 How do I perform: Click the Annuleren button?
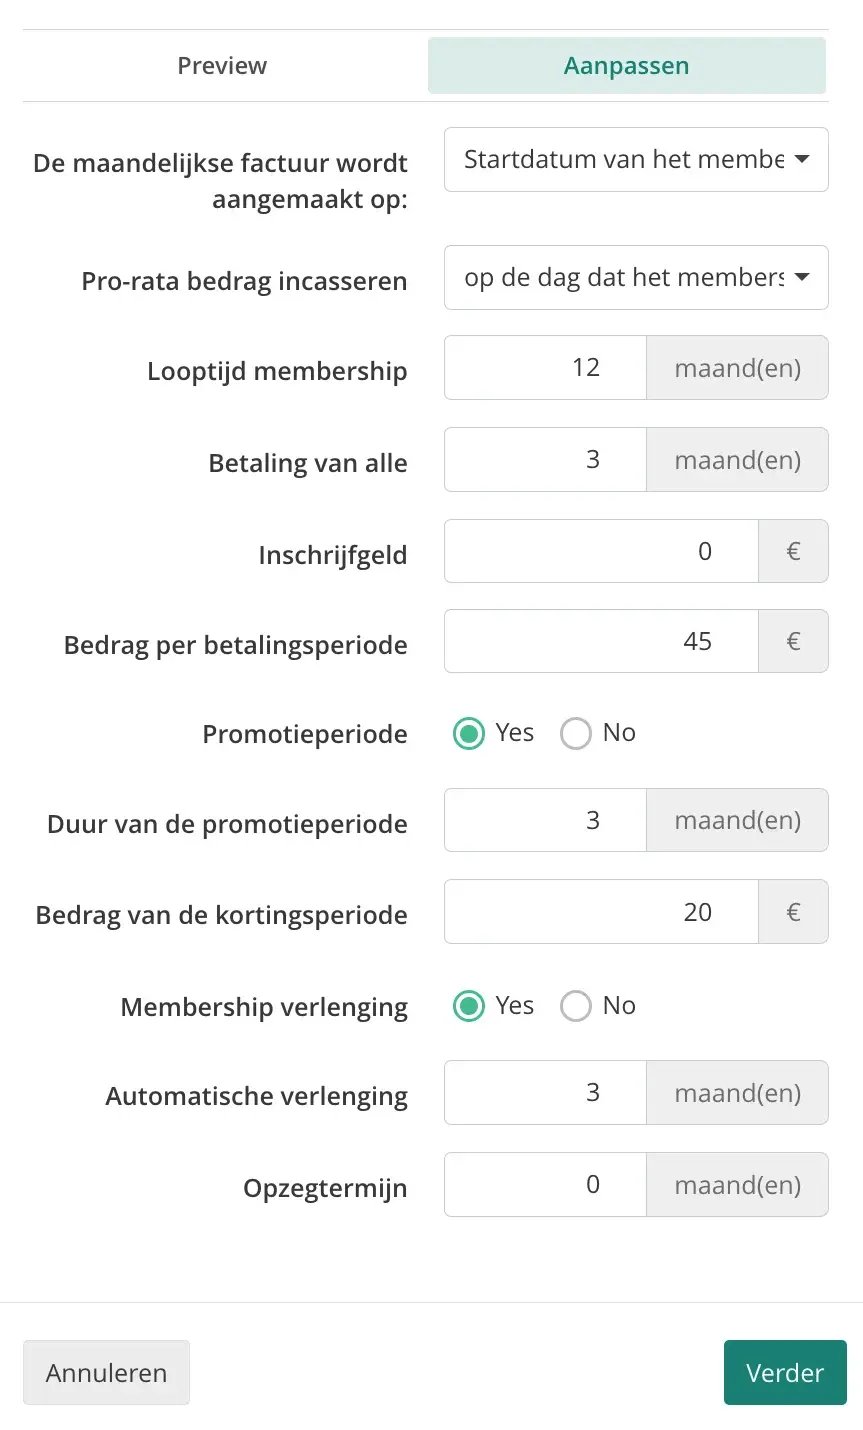pos(106,1373)
